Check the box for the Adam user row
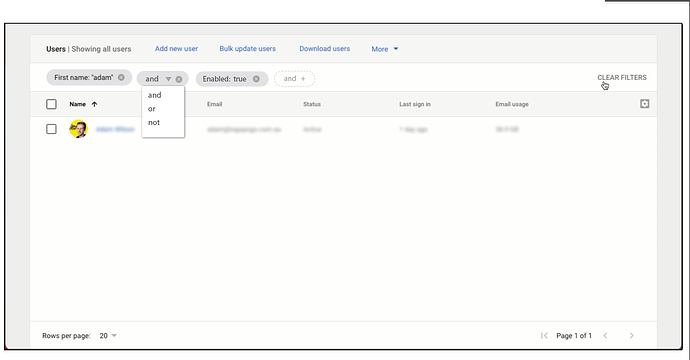This screenshot has height=360, width=690. click(51, 129)
